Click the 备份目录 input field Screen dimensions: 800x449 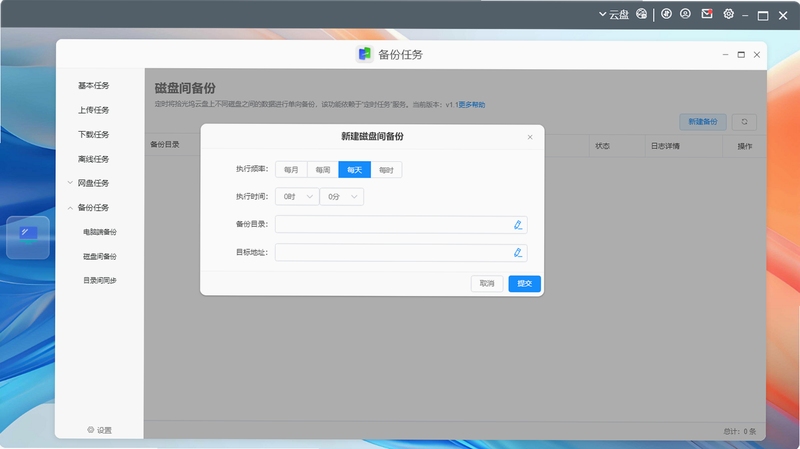tap(401, 224)
